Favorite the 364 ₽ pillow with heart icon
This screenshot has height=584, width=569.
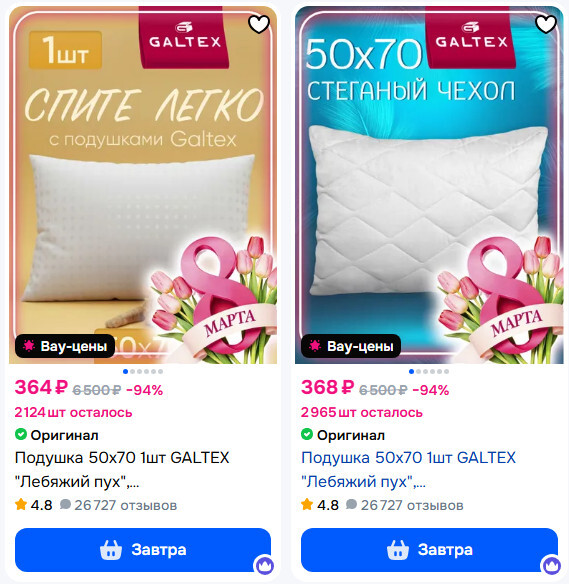(x=259, y=25)
